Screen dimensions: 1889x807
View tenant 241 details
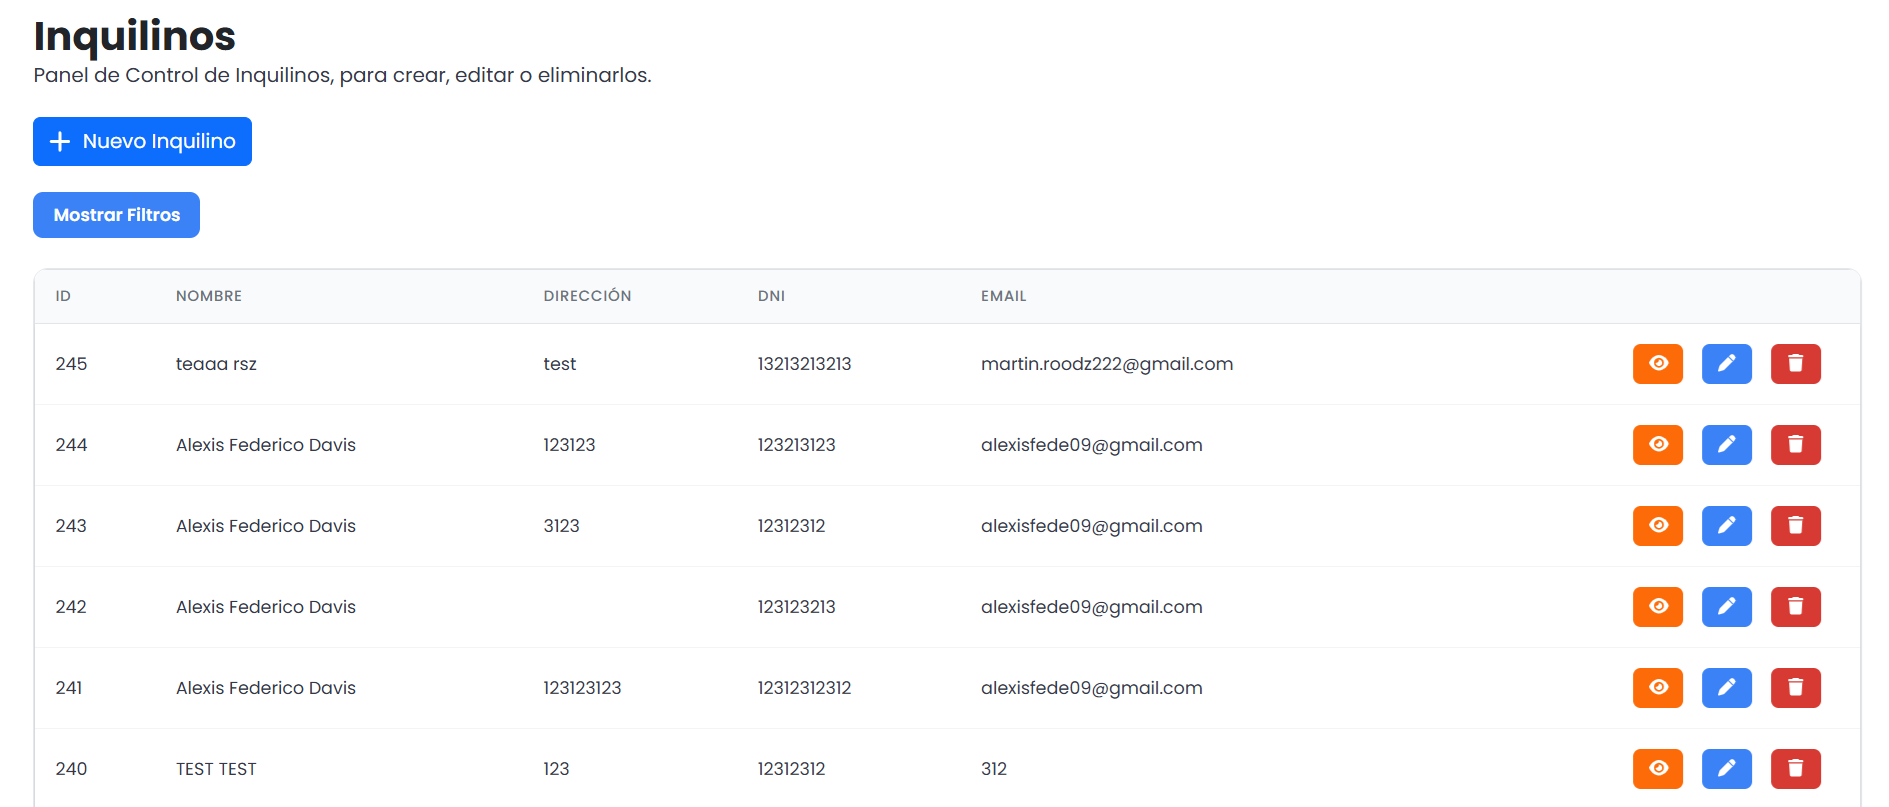coord(1657,688)
